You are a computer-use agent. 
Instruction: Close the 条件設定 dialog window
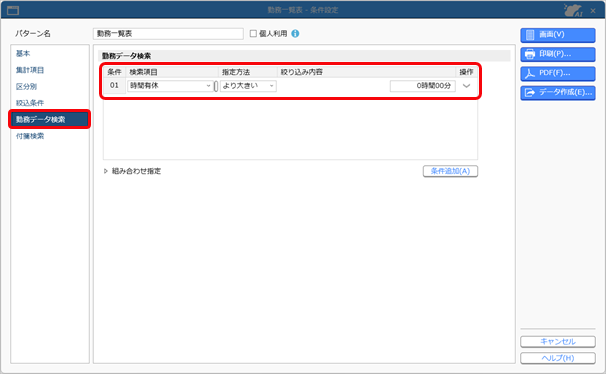(x=593, y=11)
